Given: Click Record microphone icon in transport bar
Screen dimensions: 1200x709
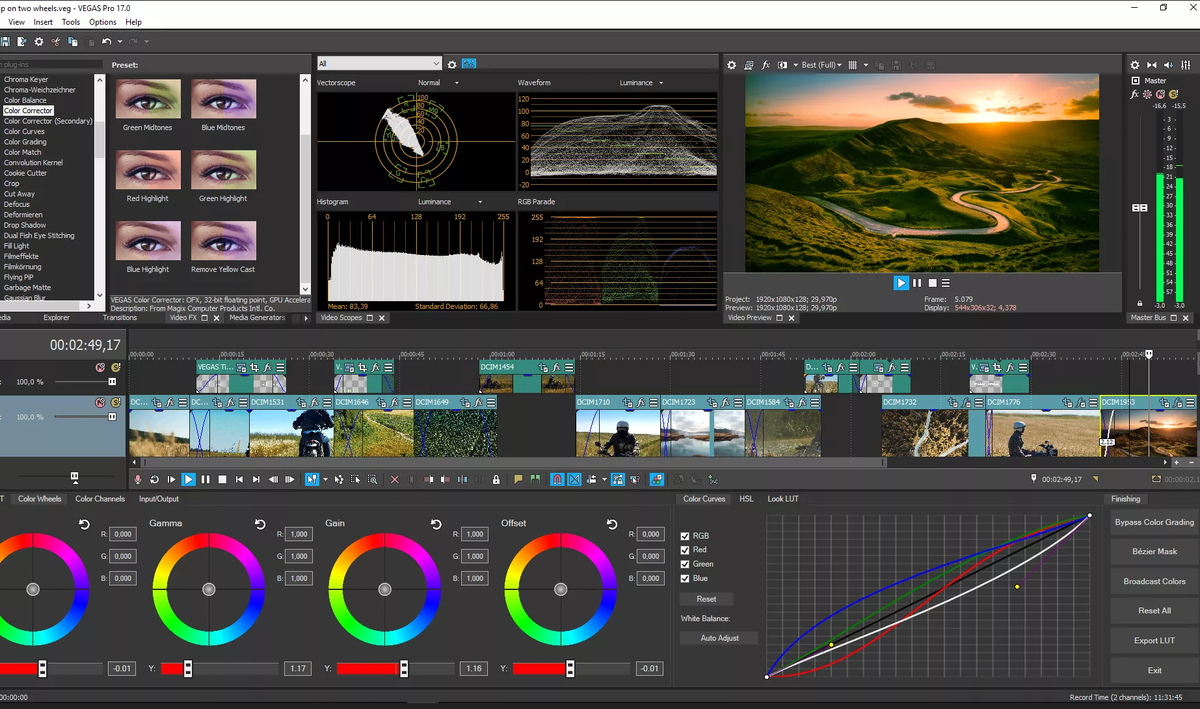Looking at the screenshot, I should click(x=138, y=480).
